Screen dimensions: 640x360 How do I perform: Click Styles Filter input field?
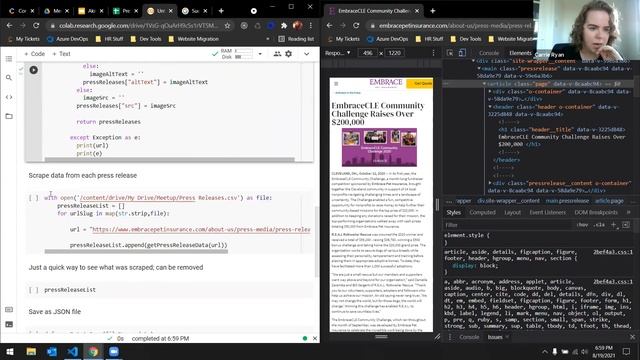(508, 225)
